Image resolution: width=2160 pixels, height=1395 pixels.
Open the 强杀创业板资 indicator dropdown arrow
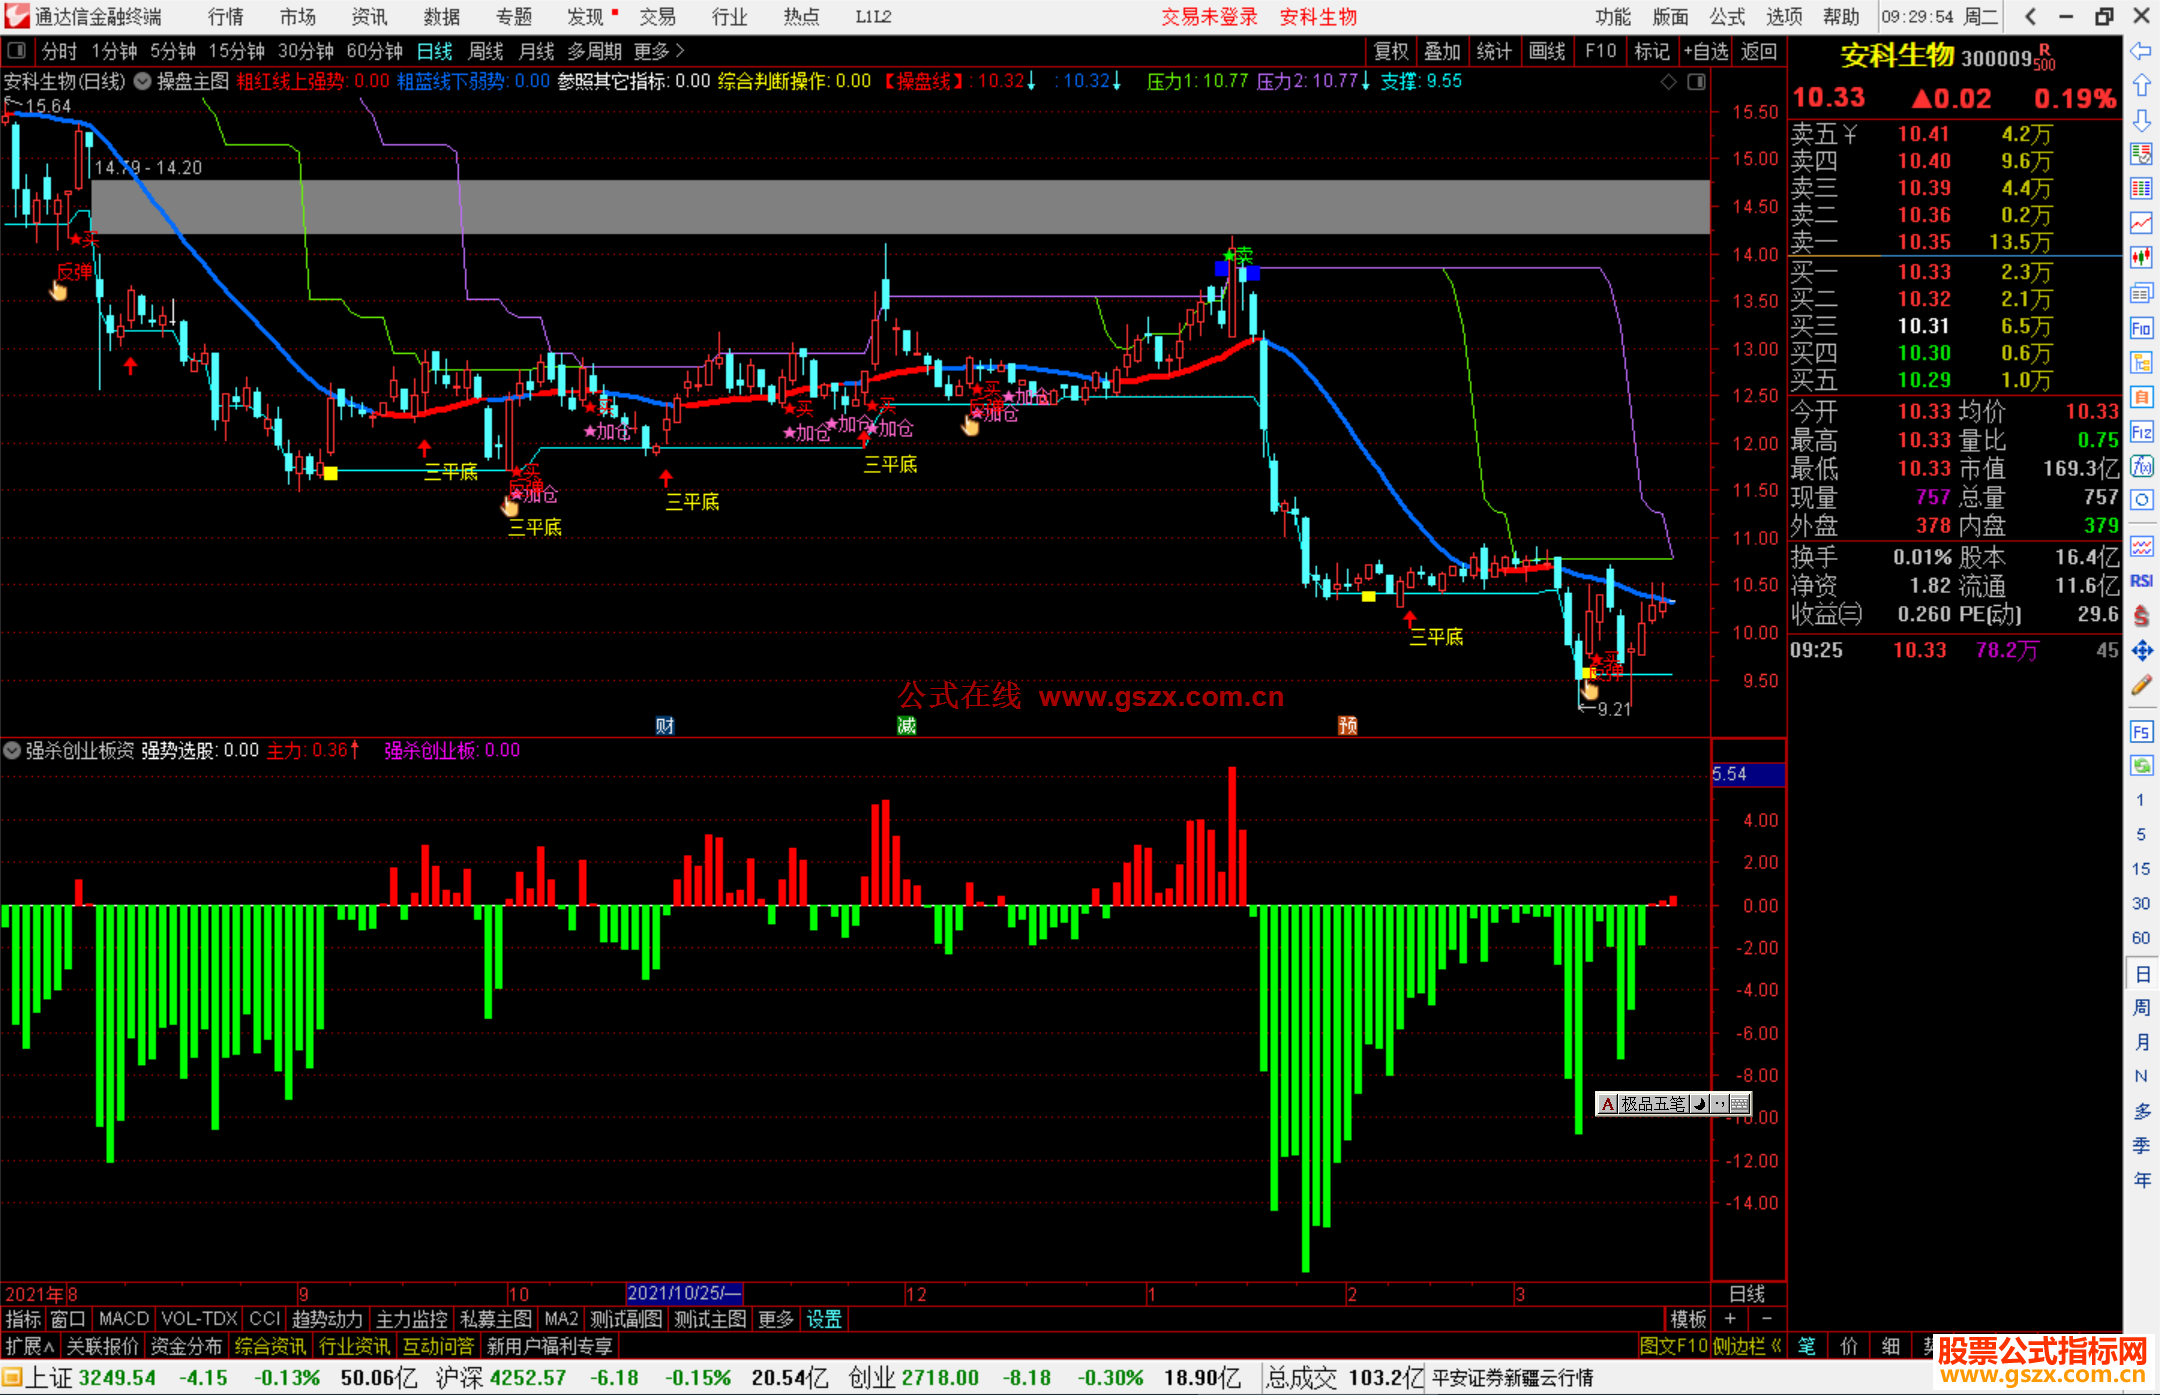coord(12,750)
